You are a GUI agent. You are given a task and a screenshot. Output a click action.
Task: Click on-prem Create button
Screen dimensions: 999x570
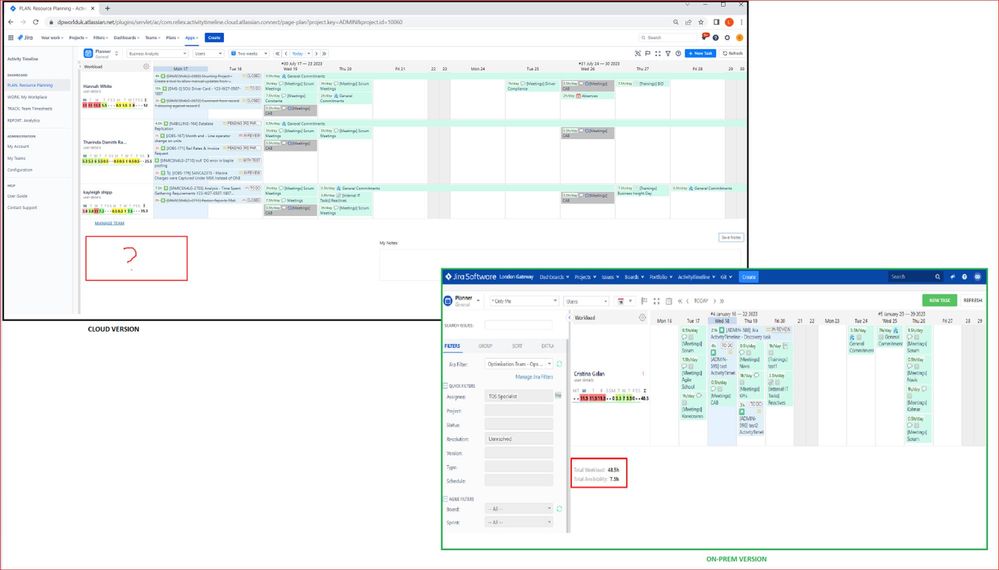pos(749,276)
